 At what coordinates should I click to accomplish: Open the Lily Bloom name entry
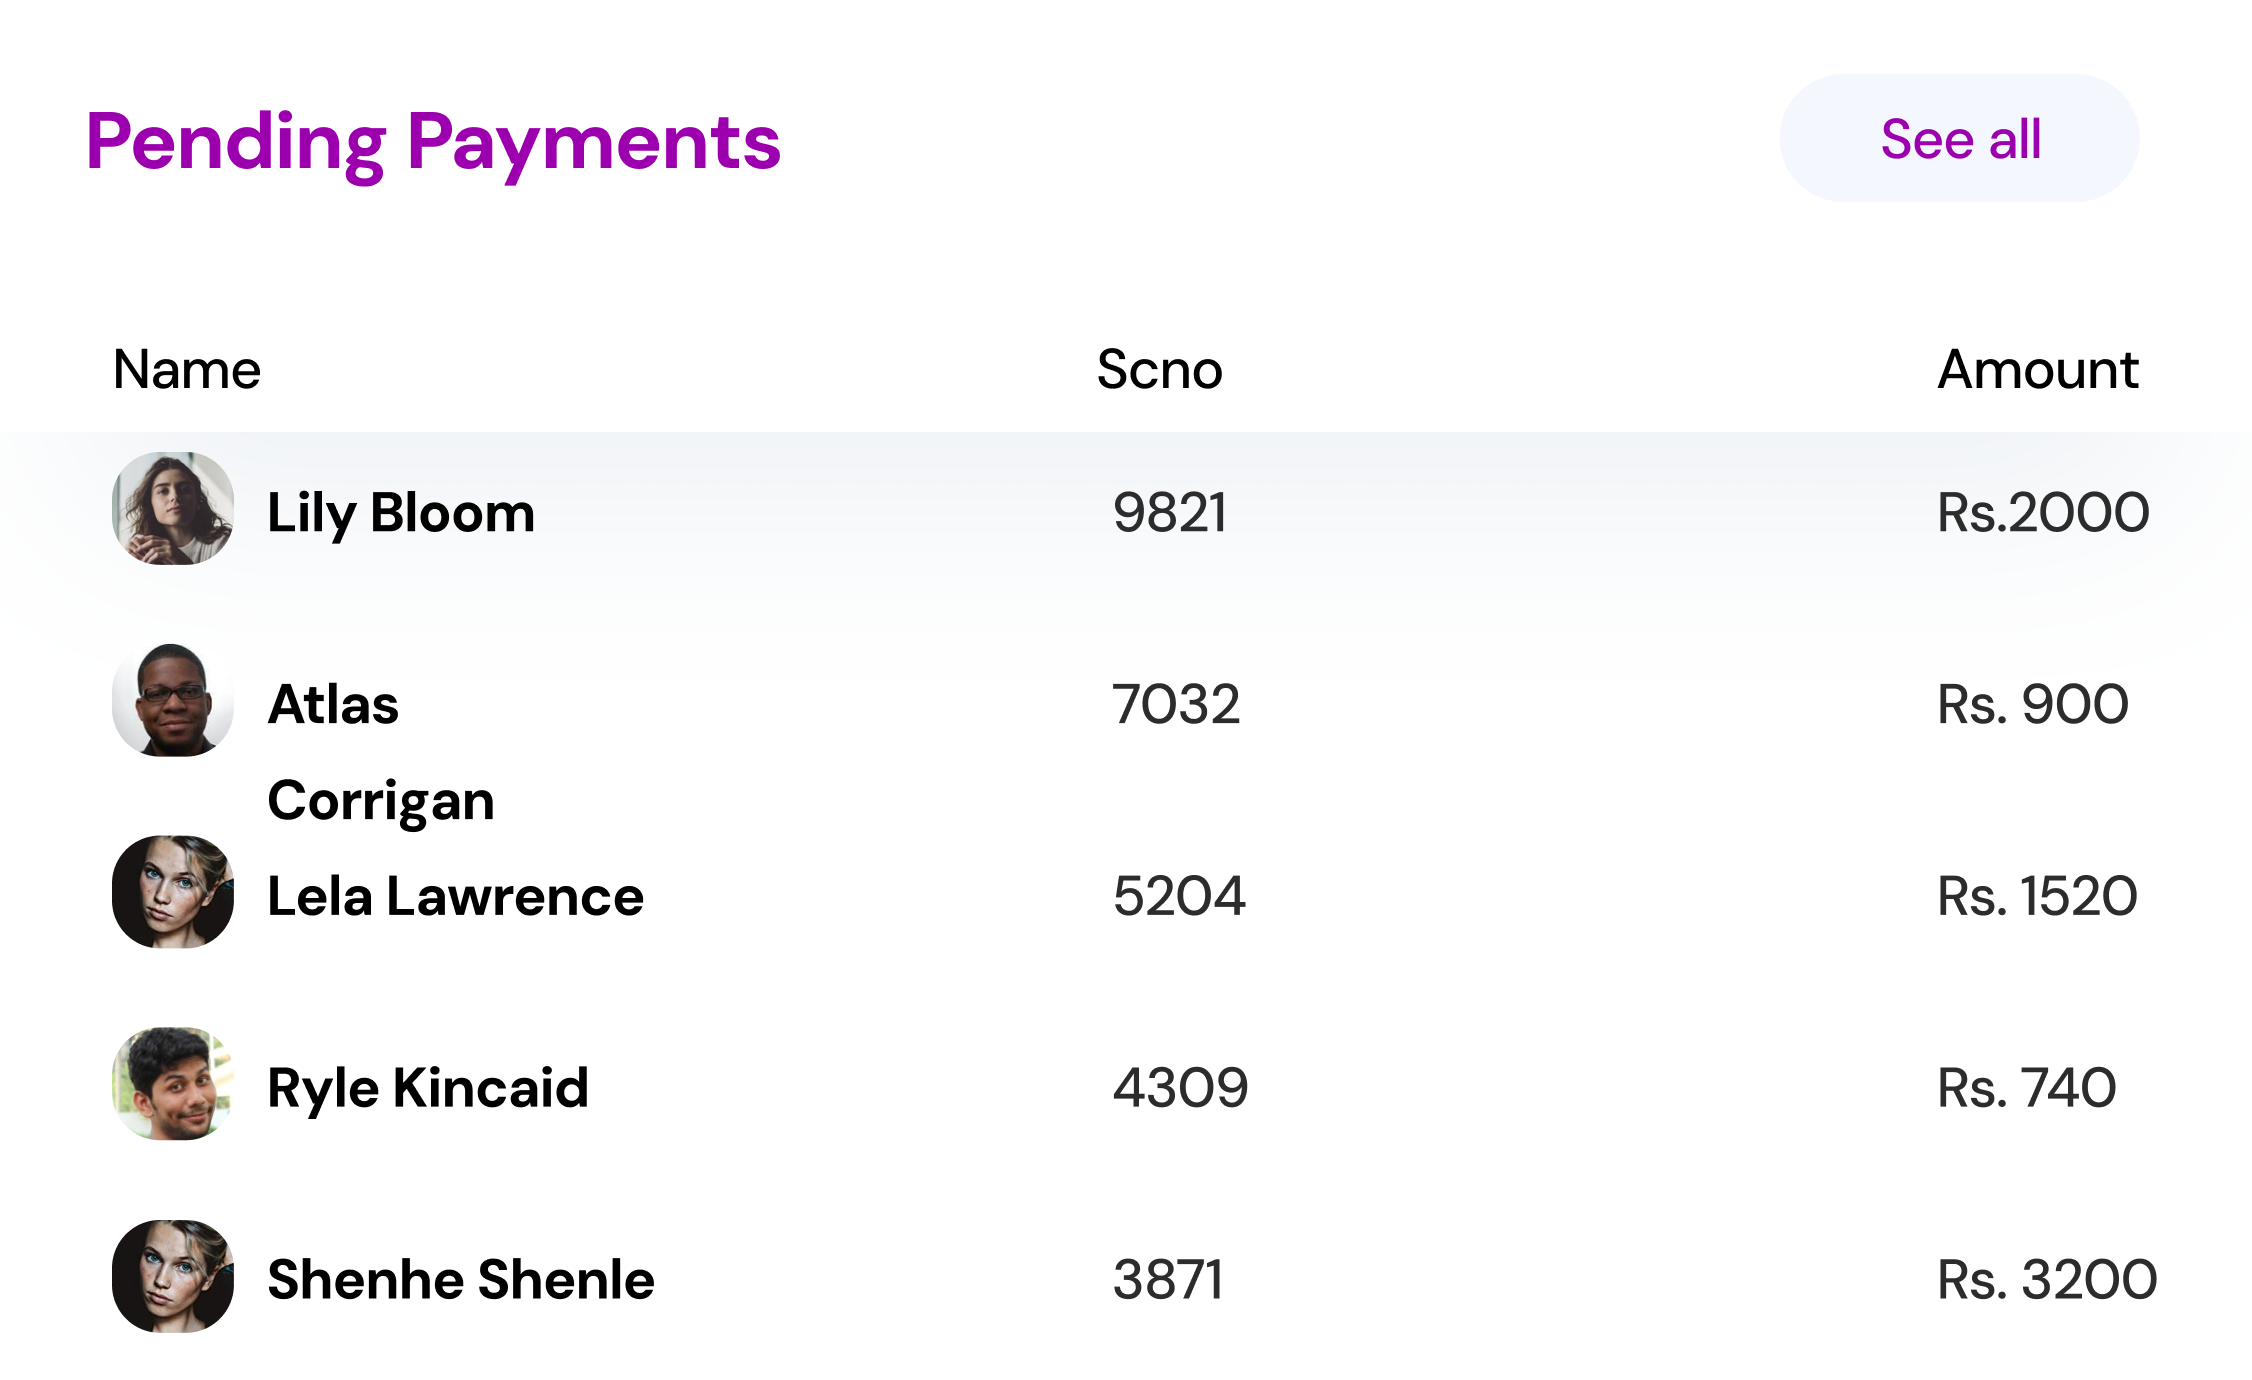point(401,514)
